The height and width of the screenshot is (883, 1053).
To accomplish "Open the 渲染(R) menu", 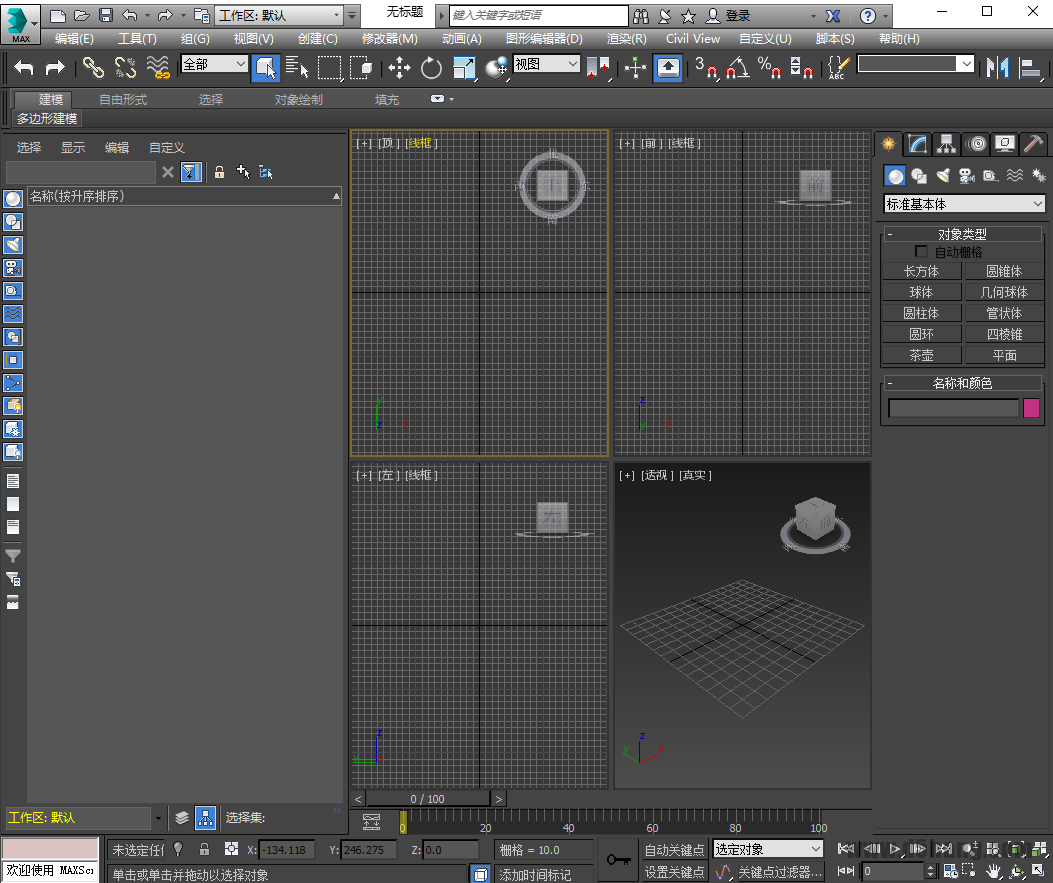I will (x=626, y=38).
